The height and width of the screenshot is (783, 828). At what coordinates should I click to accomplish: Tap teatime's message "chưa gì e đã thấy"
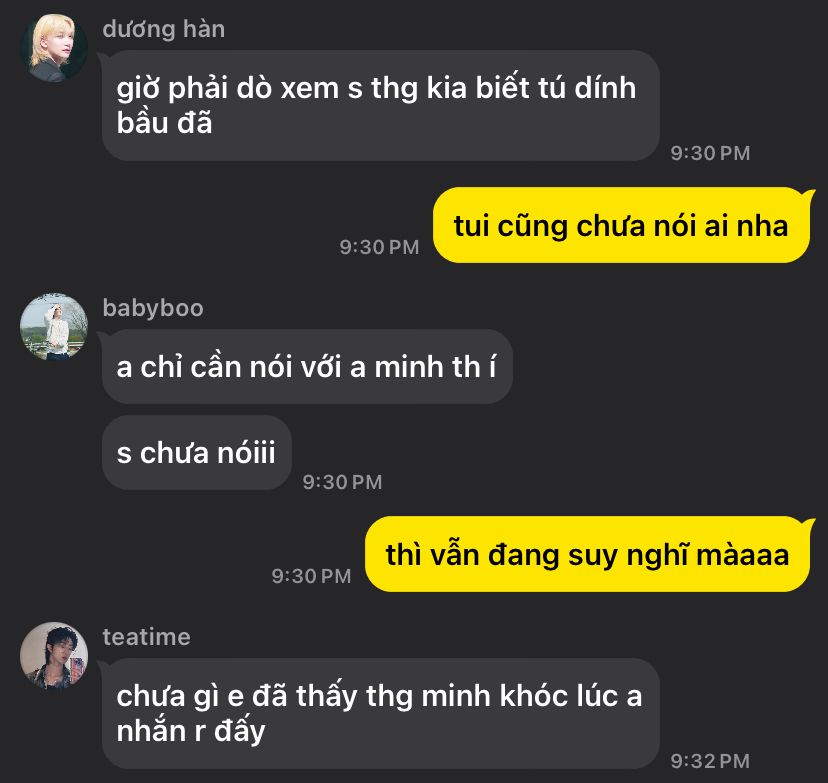click(x=381, y=713)
